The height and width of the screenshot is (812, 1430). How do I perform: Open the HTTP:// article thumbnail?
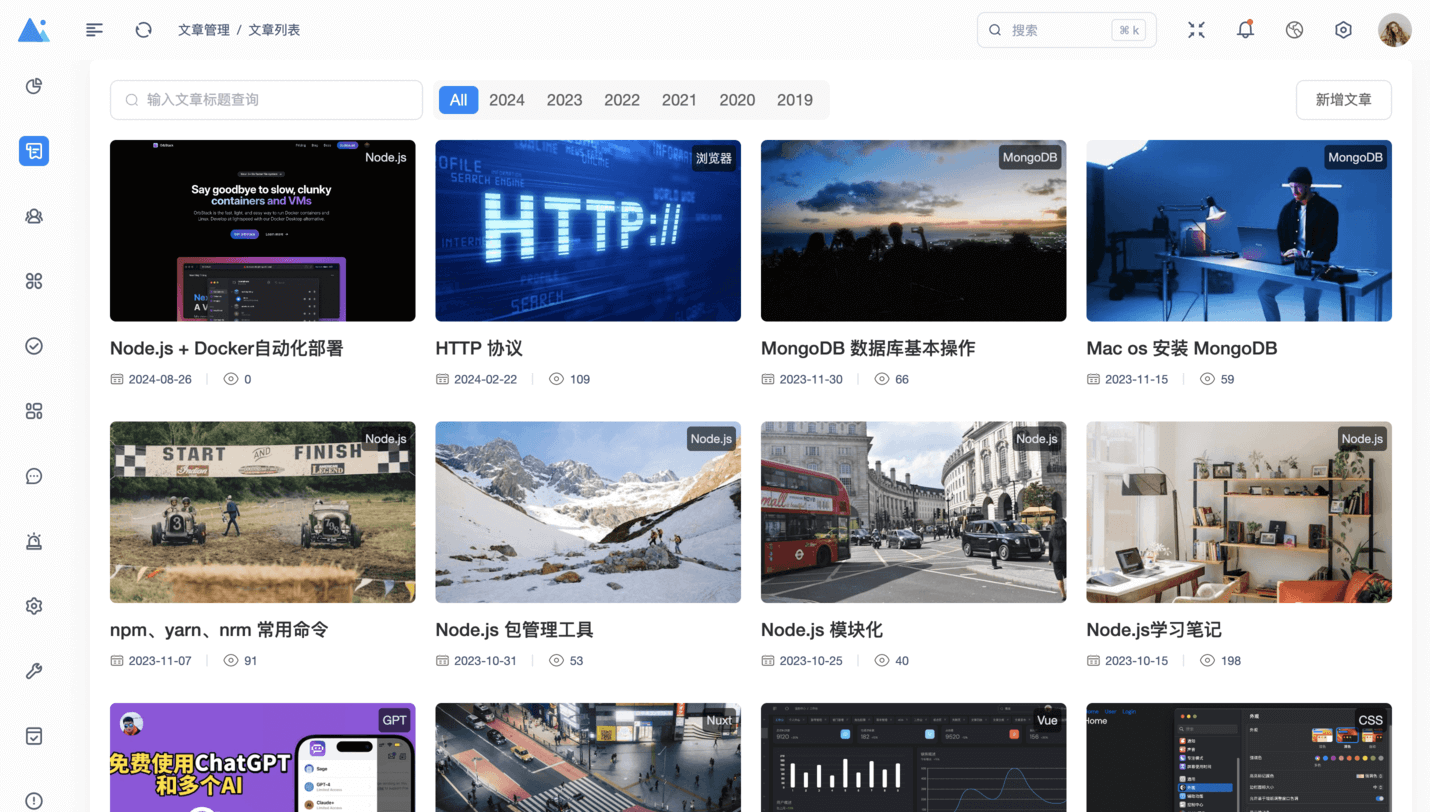pos(588,230)
